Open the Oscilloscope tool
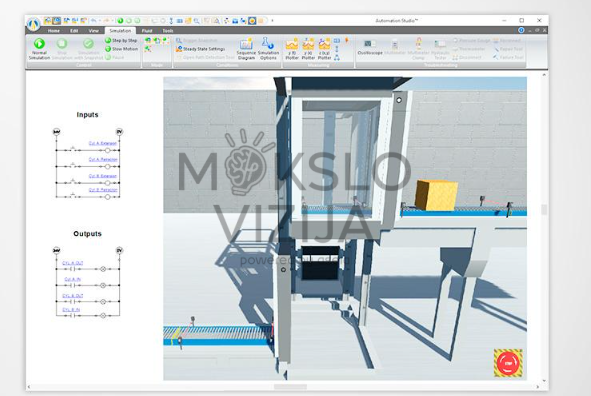591x396 pixels. 369,47
